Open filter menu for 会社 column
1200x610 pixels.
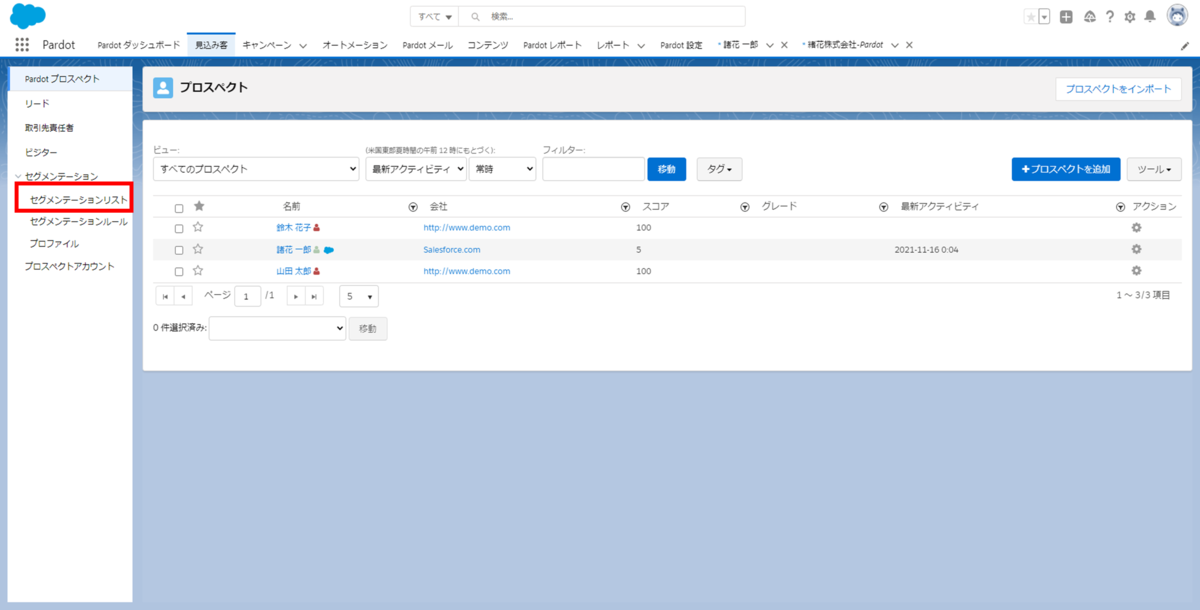click(x=625, y=207)
